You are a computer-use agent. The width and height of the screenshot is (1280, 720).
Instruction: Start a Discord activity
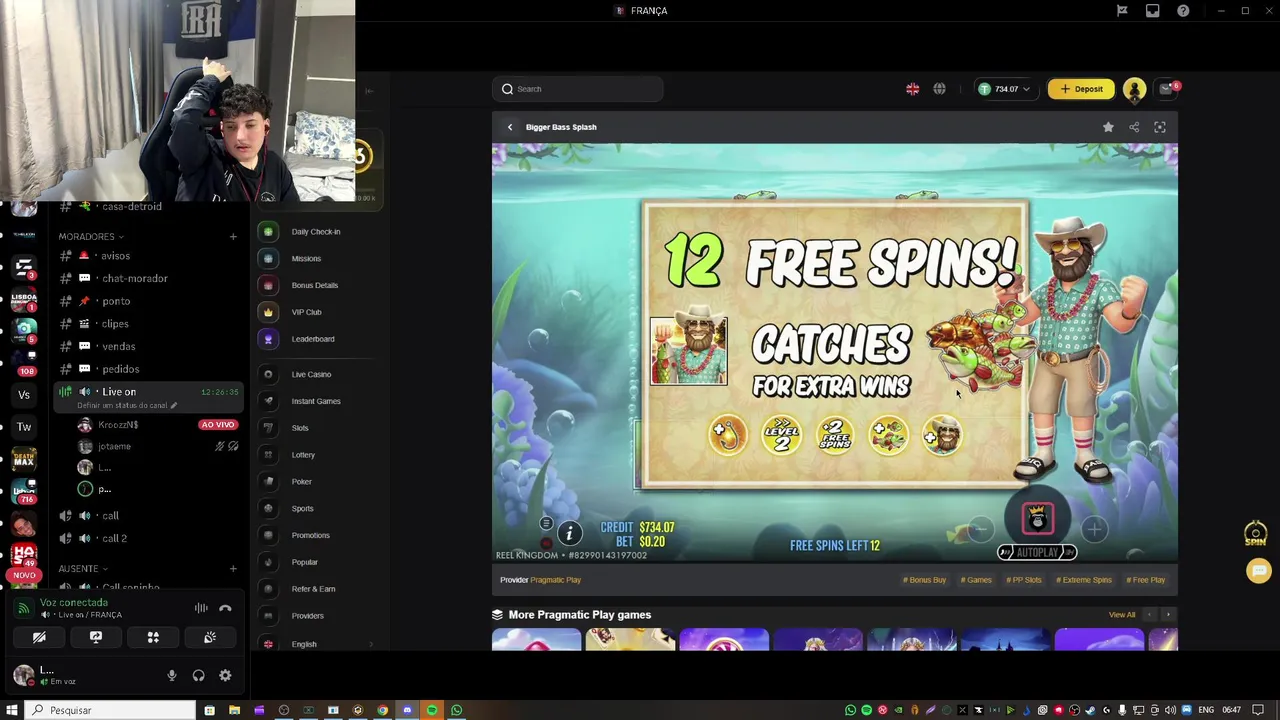pyautogui.click(x=153, y=637)
